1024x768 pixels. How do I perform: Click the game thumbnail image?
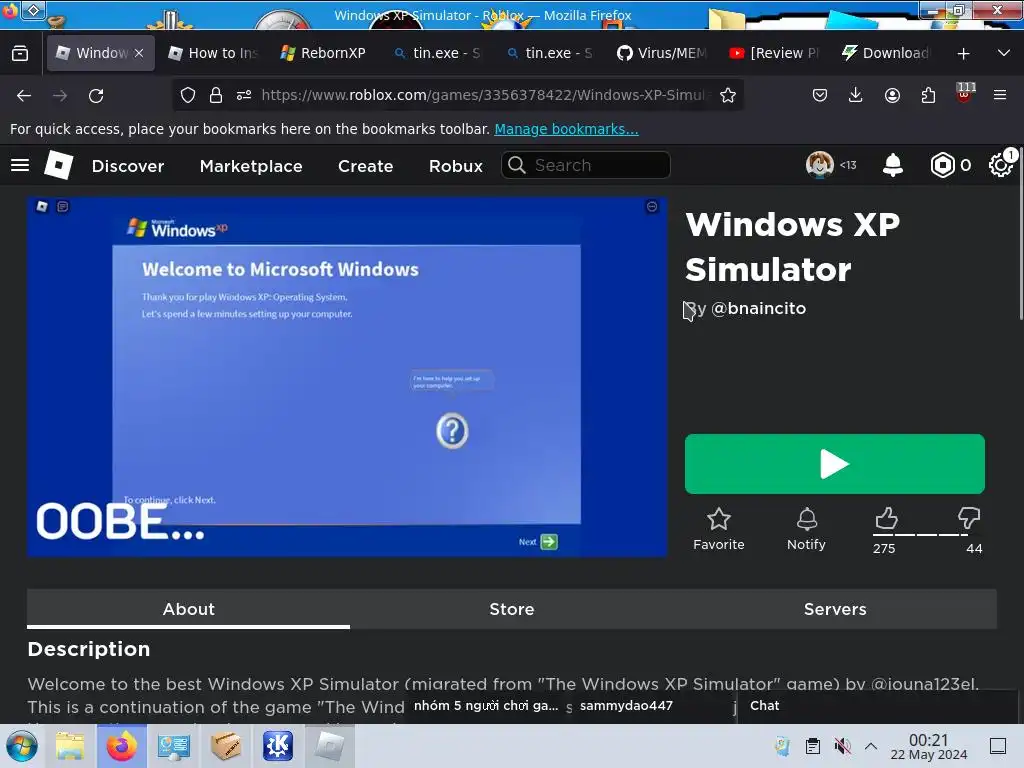[347, 377]
